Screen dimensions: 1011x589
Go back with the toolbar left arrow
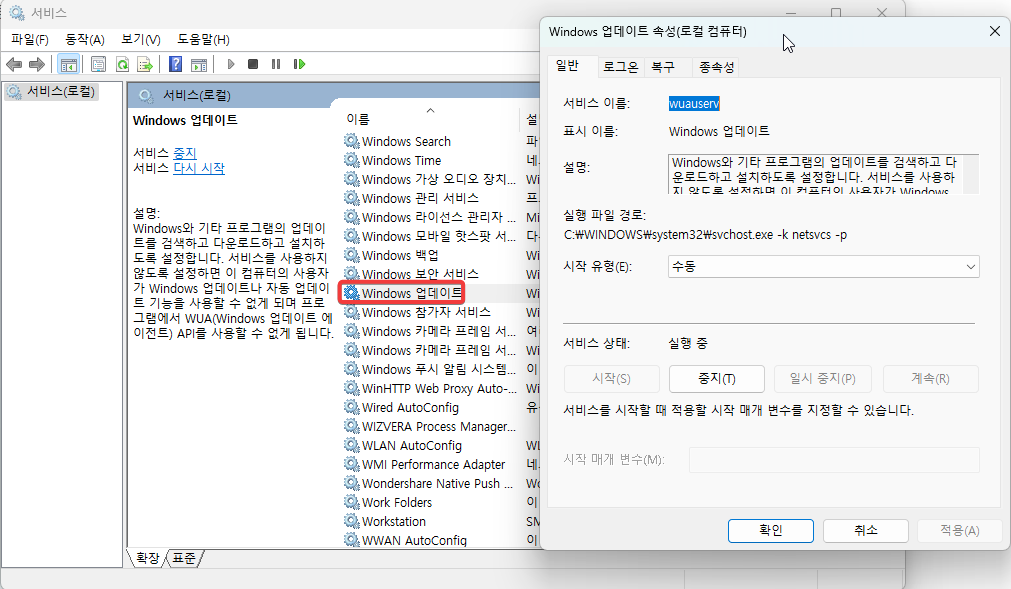14,64
